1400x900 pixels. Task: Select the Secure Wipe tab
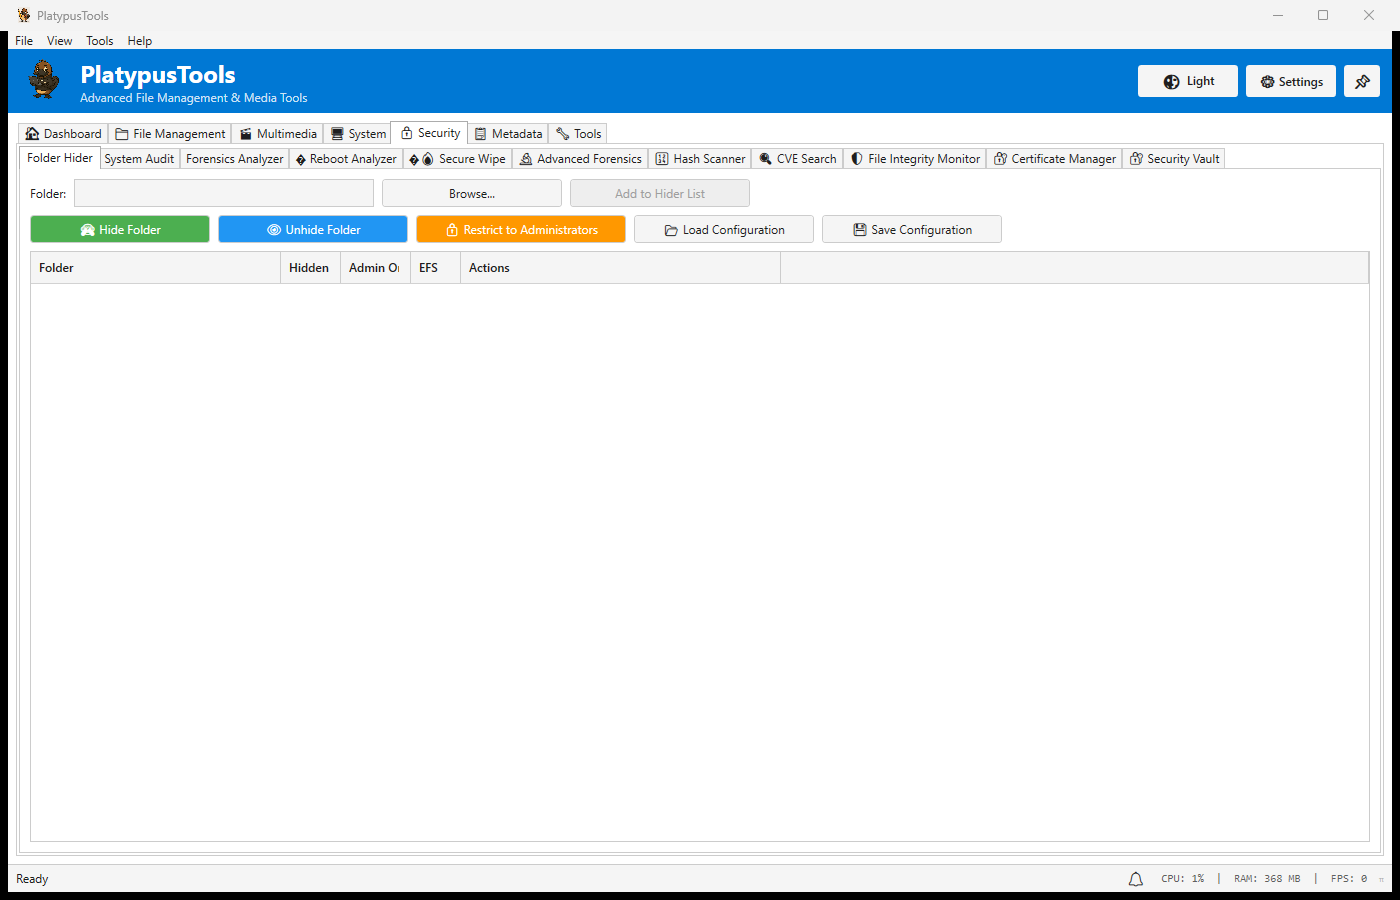click(x=458, y=159)
